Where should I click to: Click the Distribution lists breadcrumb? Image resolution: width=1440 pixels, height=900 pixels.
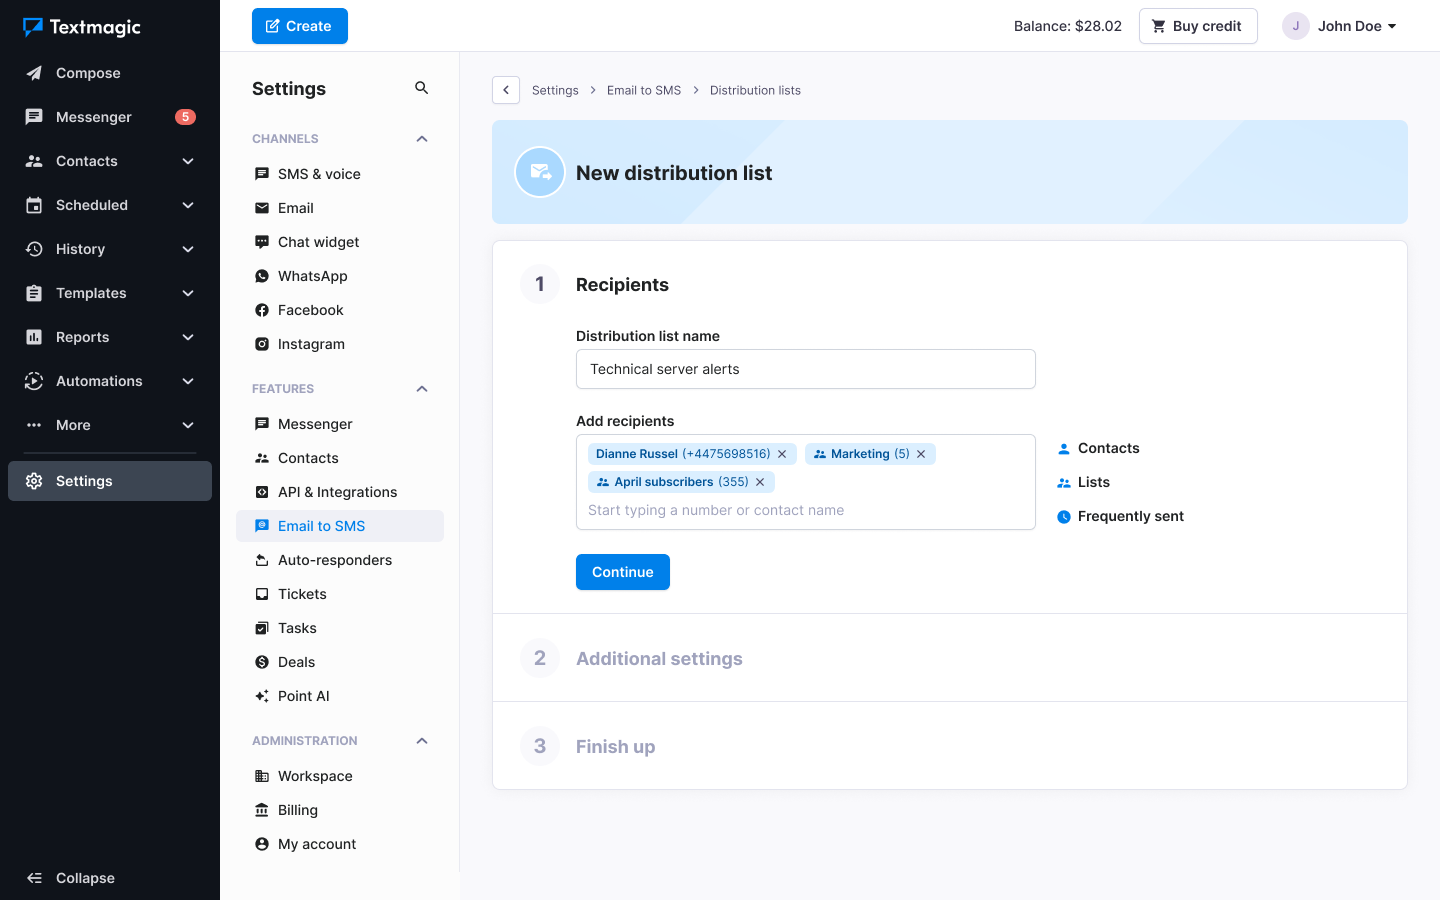point(755,90)
